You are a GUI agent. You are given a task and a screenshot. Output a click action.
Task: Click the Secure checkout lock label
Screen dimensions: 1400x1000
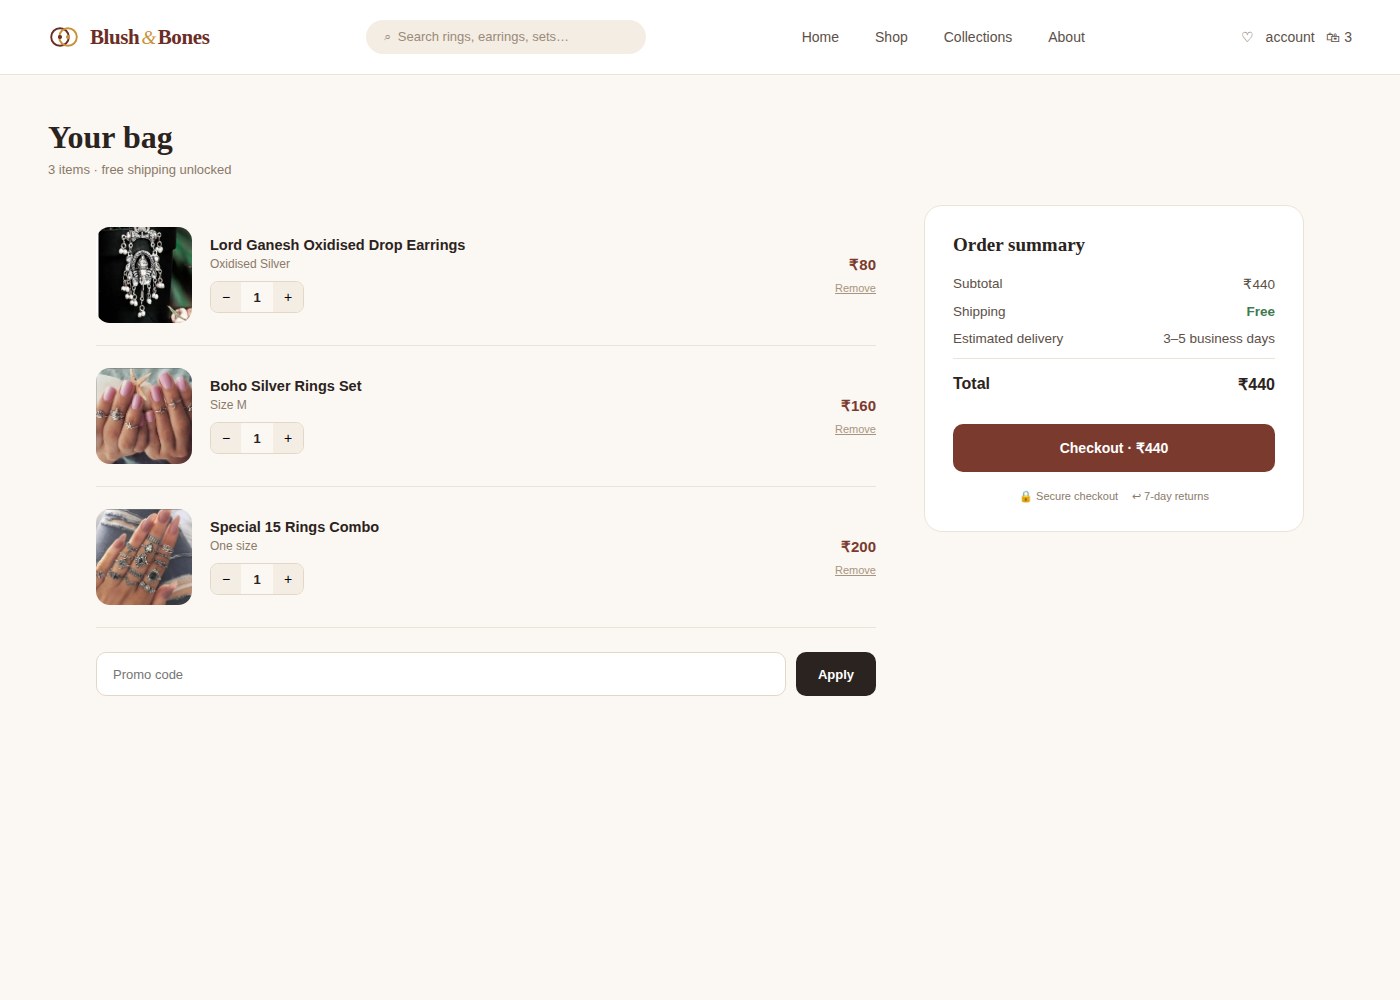pyautogui.click(x=1068, y=496)
